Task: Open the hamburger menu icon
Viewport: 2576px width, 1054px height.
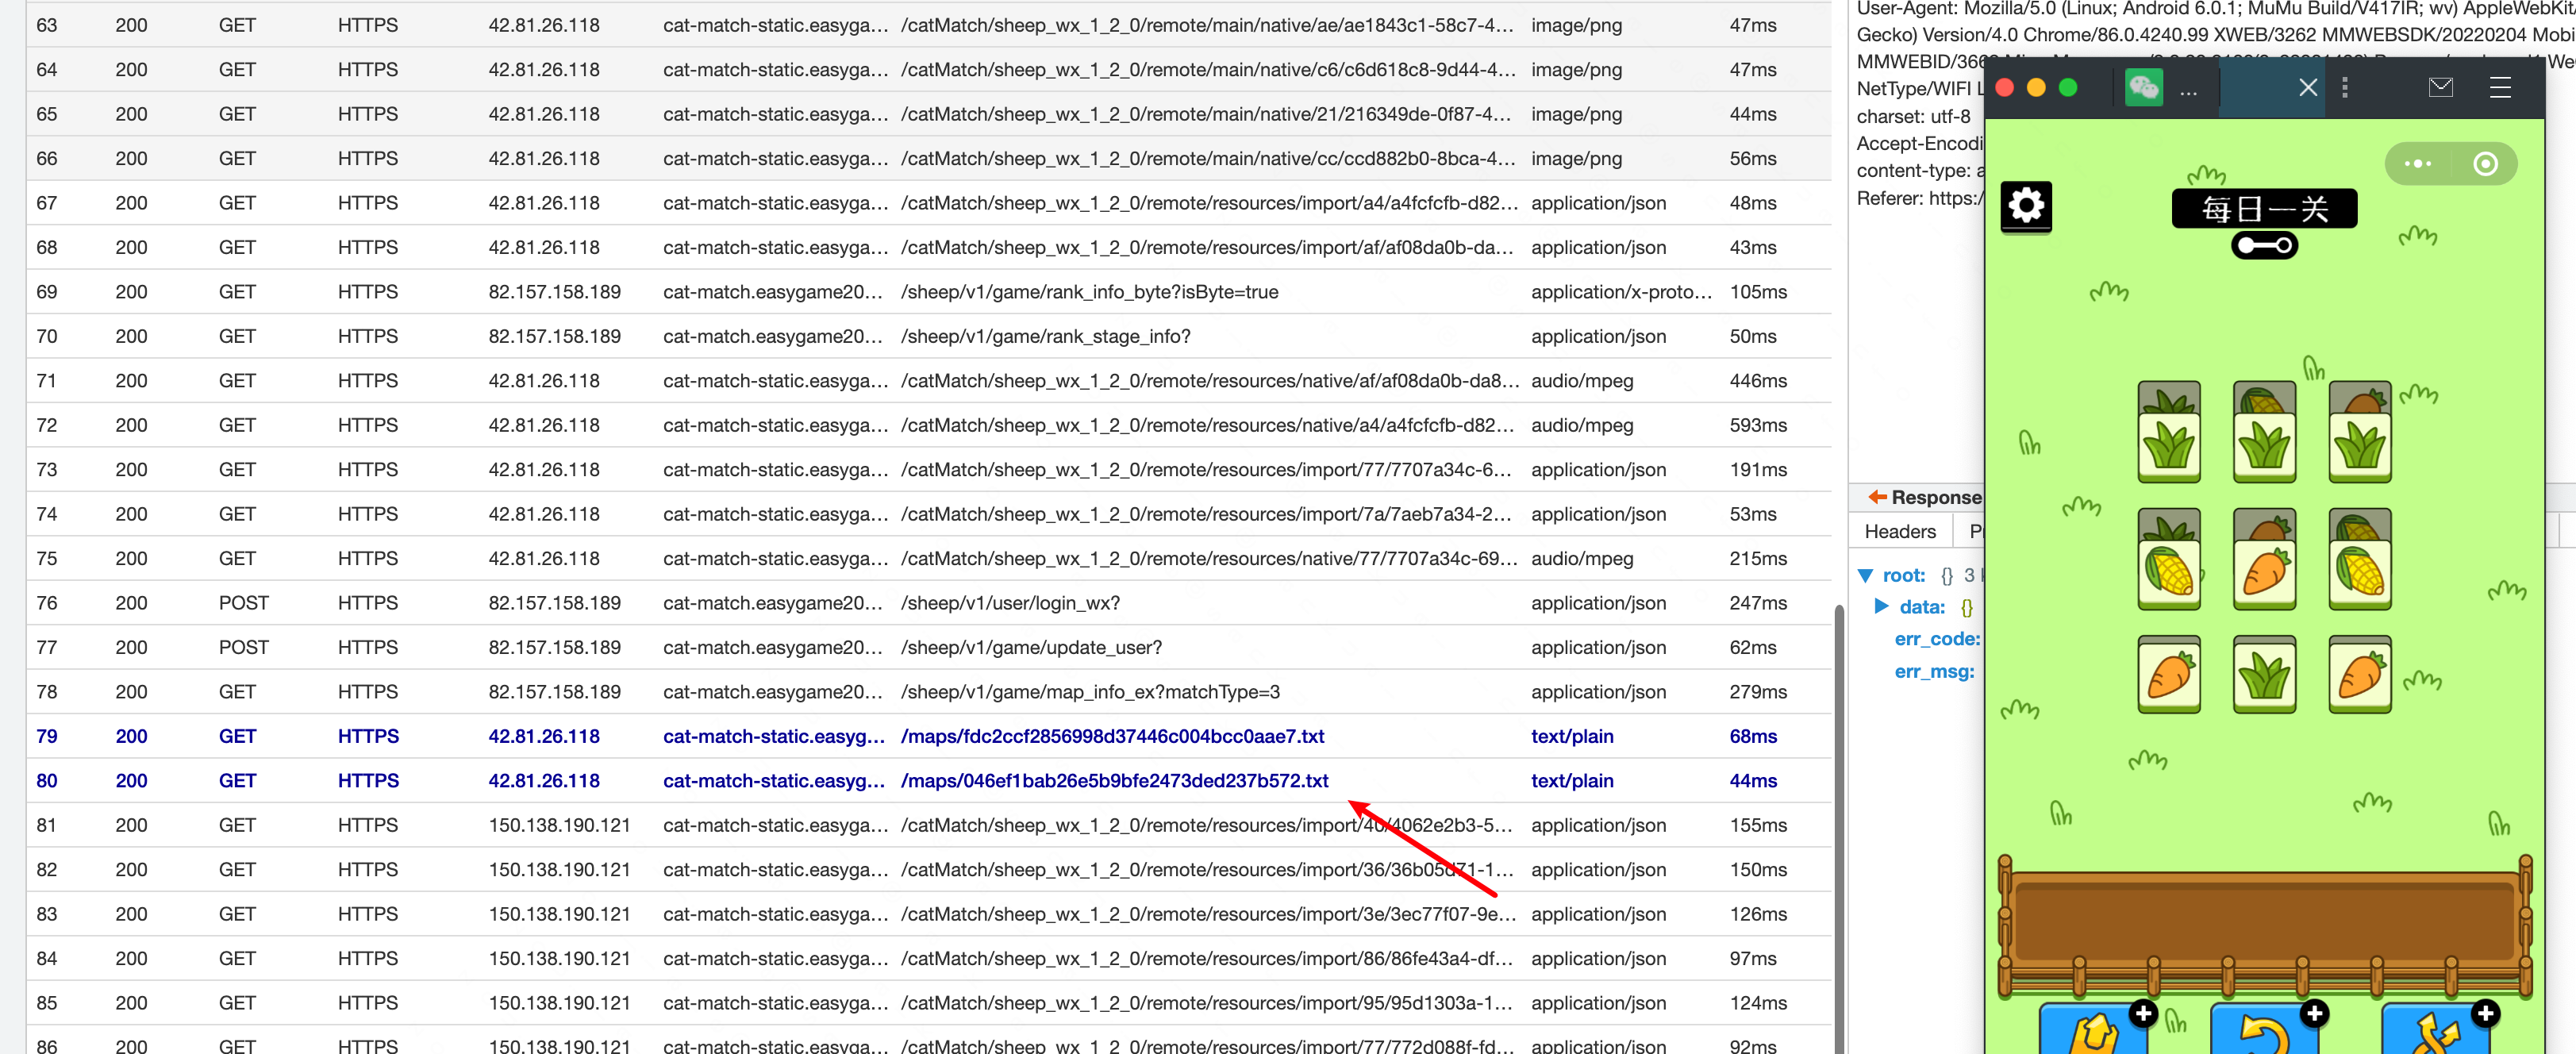Action: coord(2499,88)
